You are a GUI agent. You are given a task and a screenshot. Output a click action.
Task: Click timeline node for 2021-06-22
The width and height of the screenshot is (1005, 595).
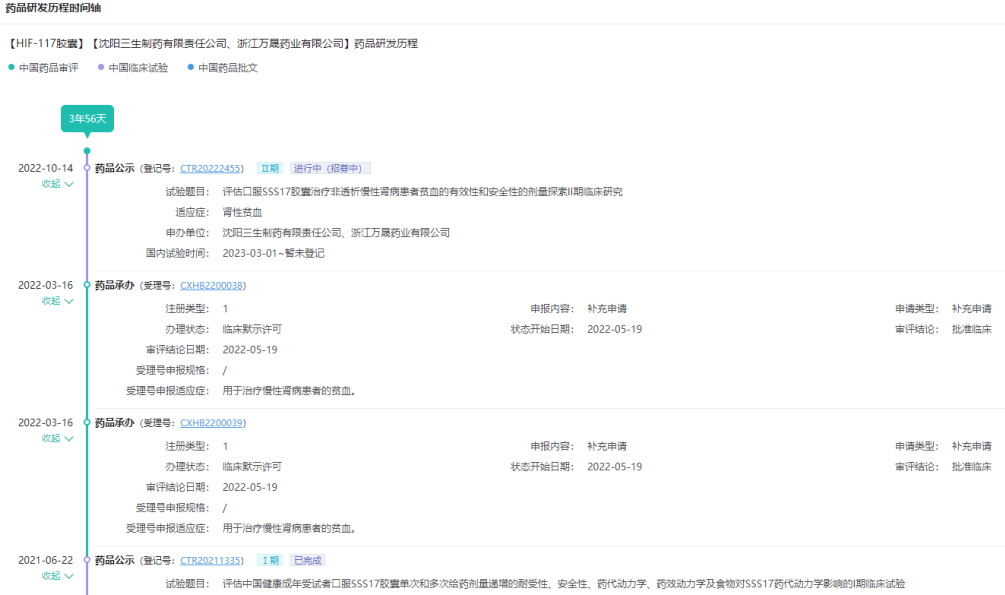(87, 560)
